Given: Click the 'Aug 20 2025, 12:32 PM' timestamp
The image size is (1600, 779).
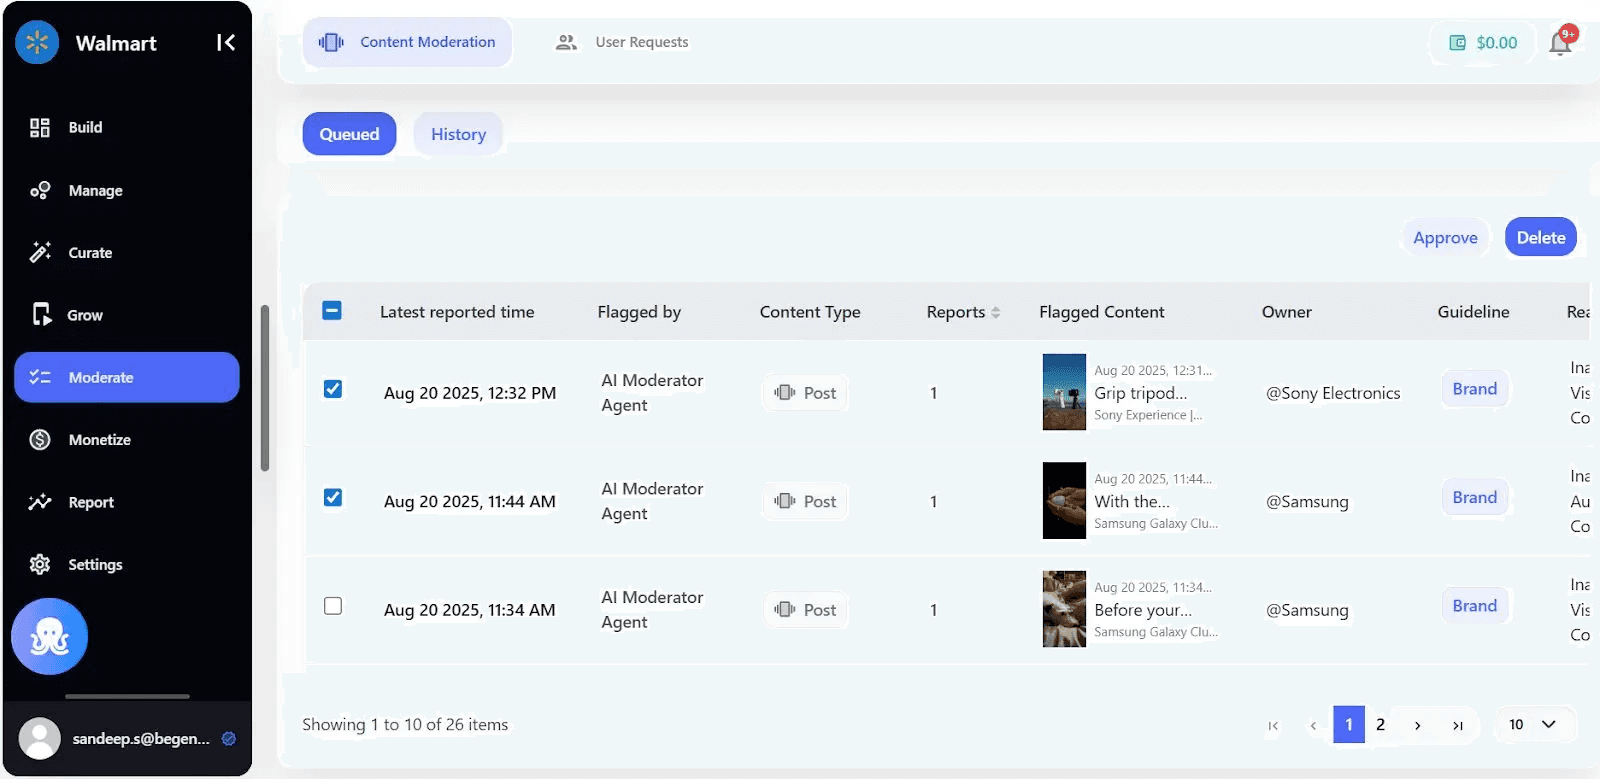Looking at the screenshot, I should tap(470, 393).
